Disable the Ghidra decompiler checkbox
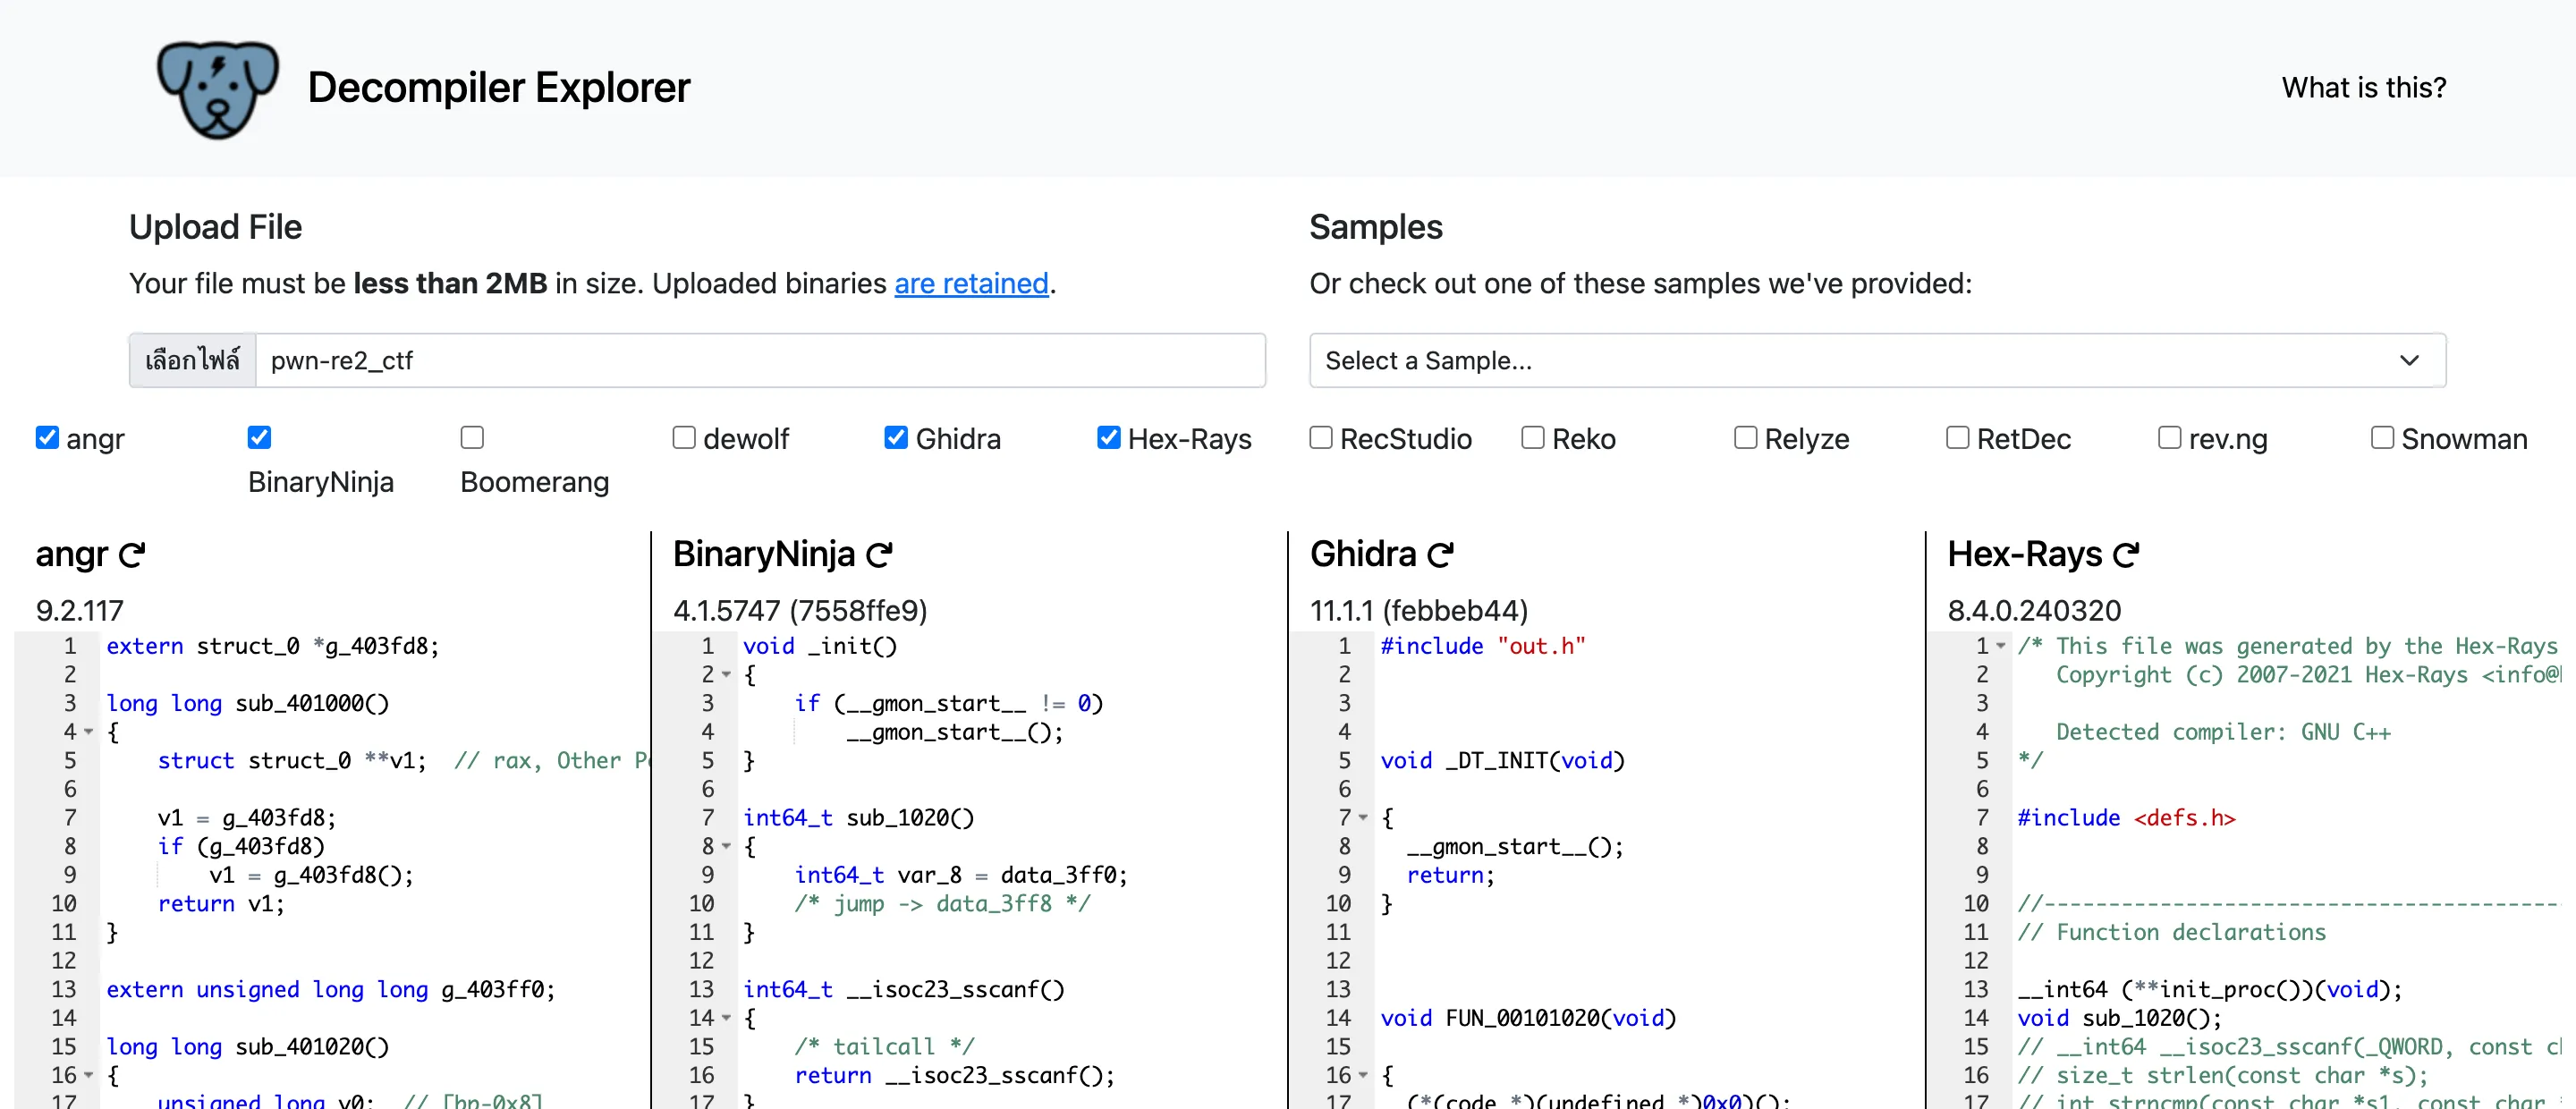The height and width of the screenshot is (1109, 2576). point(896,438)
